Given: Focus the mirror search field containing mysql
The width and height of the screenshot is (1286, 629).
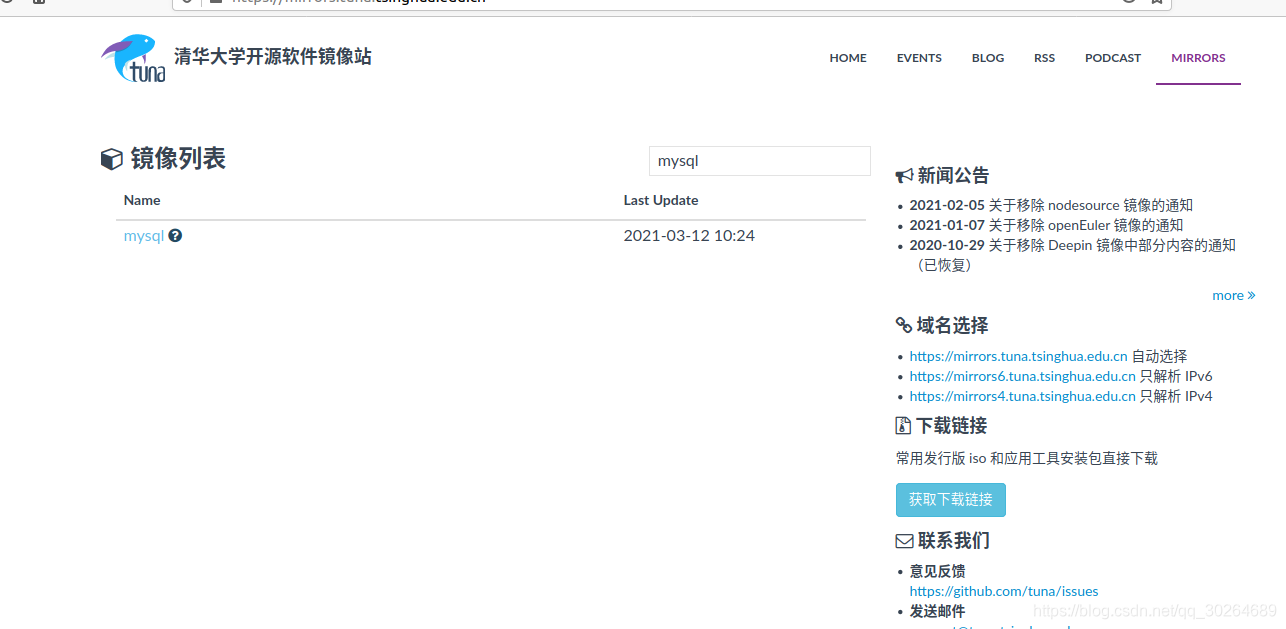Looking at the screenshot, I should point(760,161).
